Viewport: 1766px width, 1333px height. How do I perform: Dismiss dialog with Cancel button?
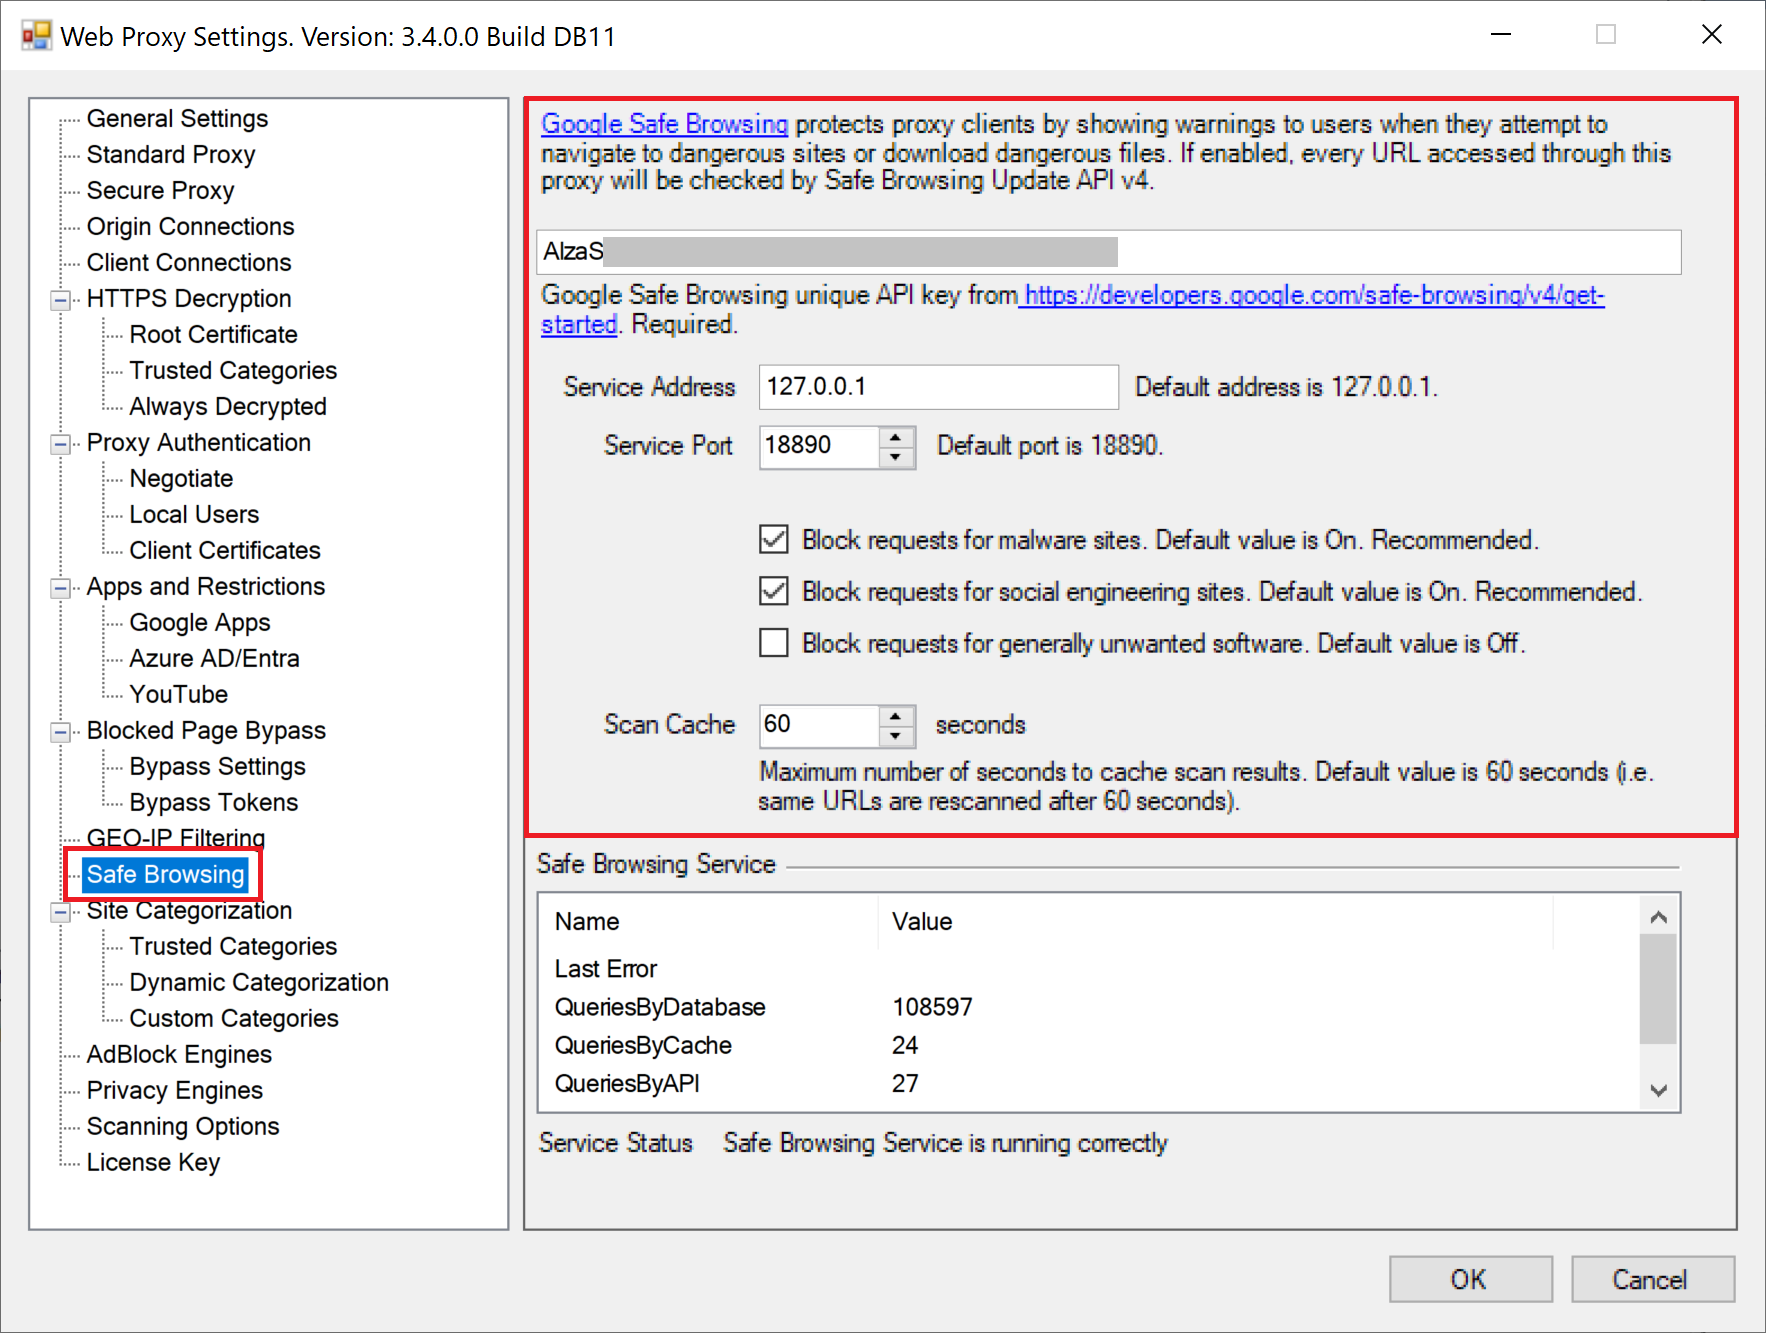click(1652, 1279)
